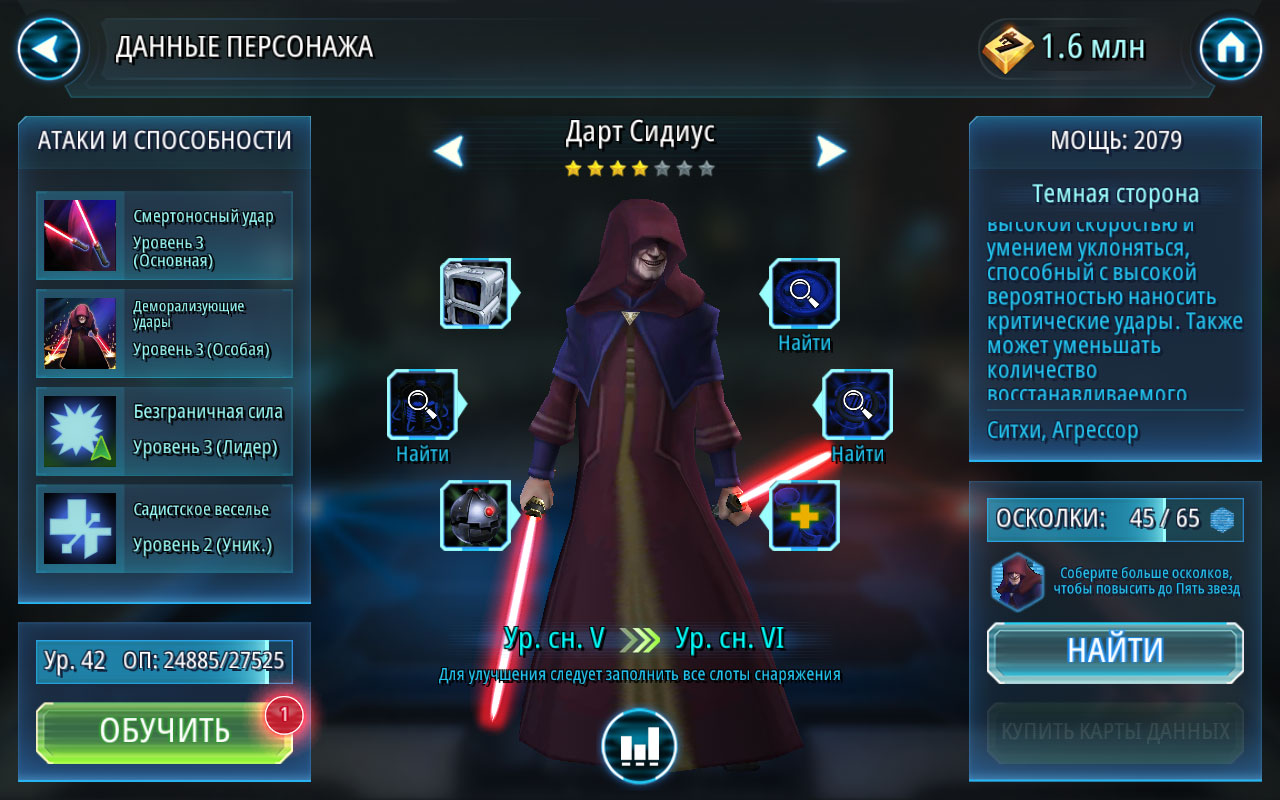Go to the home screen icon

(x=1230, y=49)
